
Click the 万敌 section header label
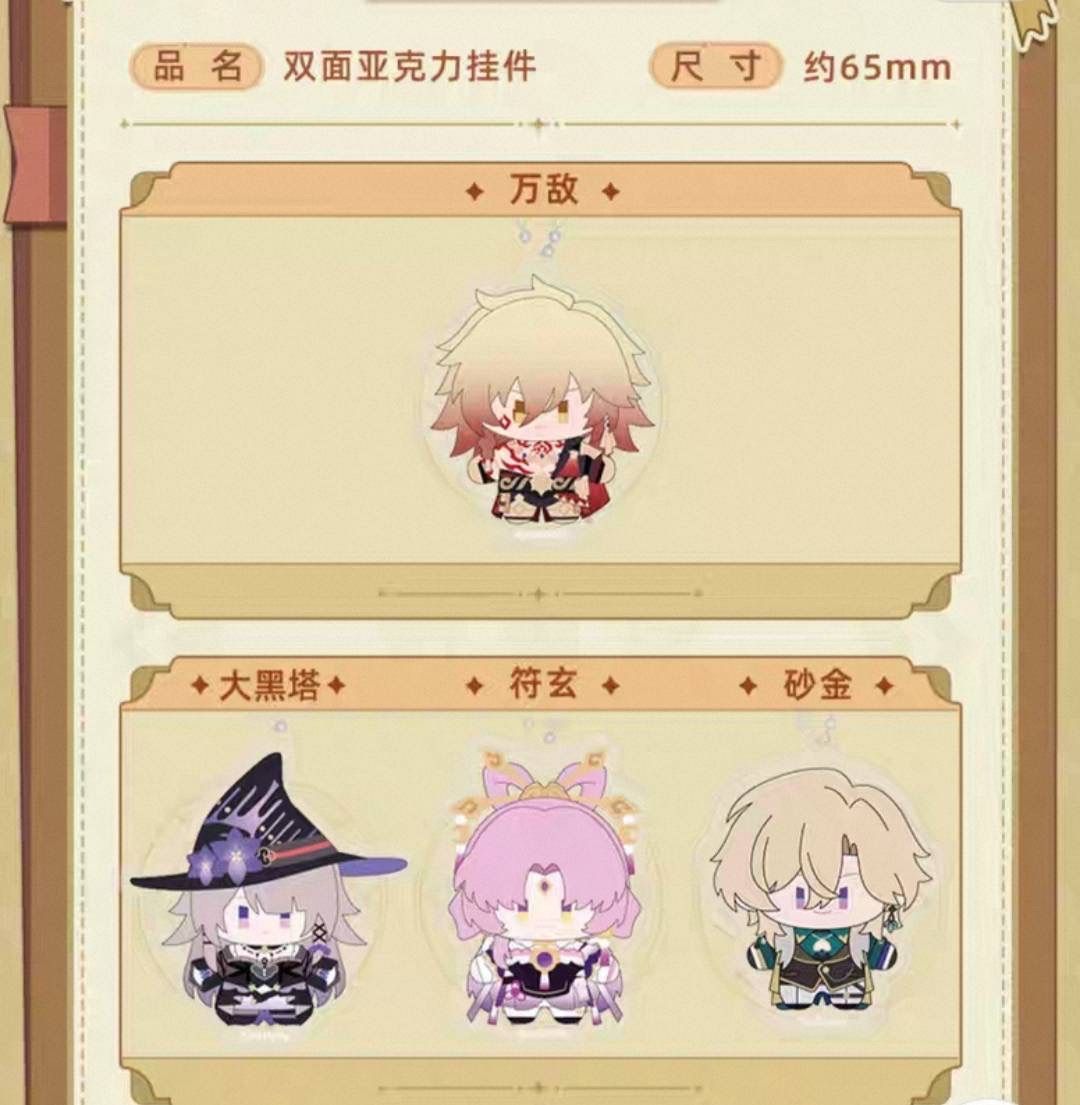pyautogui.click(x=542, y=190)
